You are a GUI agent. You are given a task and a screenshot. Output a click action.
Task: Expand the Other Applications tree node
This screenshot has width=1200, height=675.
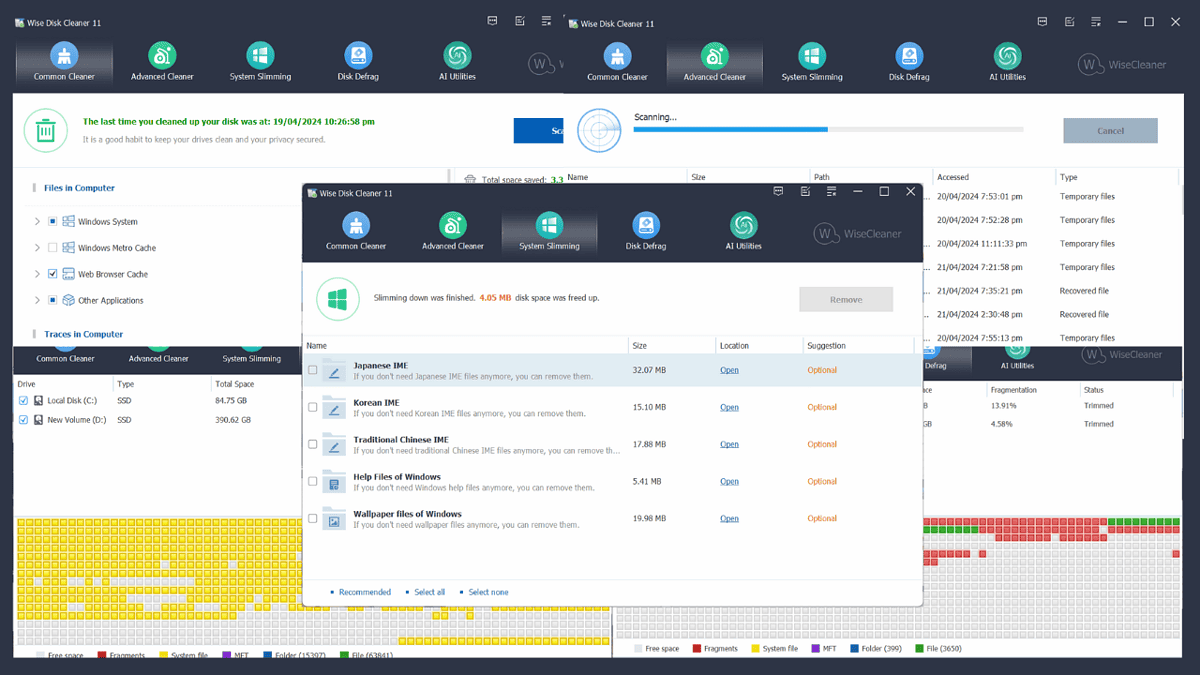(38, 300)
